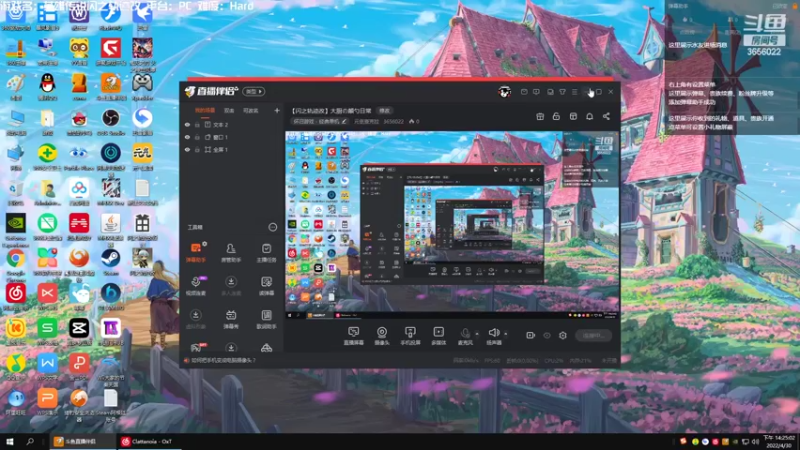The height and width of the screenshot is (450, 800).
Task: Switch to the second scene tab
Action: (229, 110)
